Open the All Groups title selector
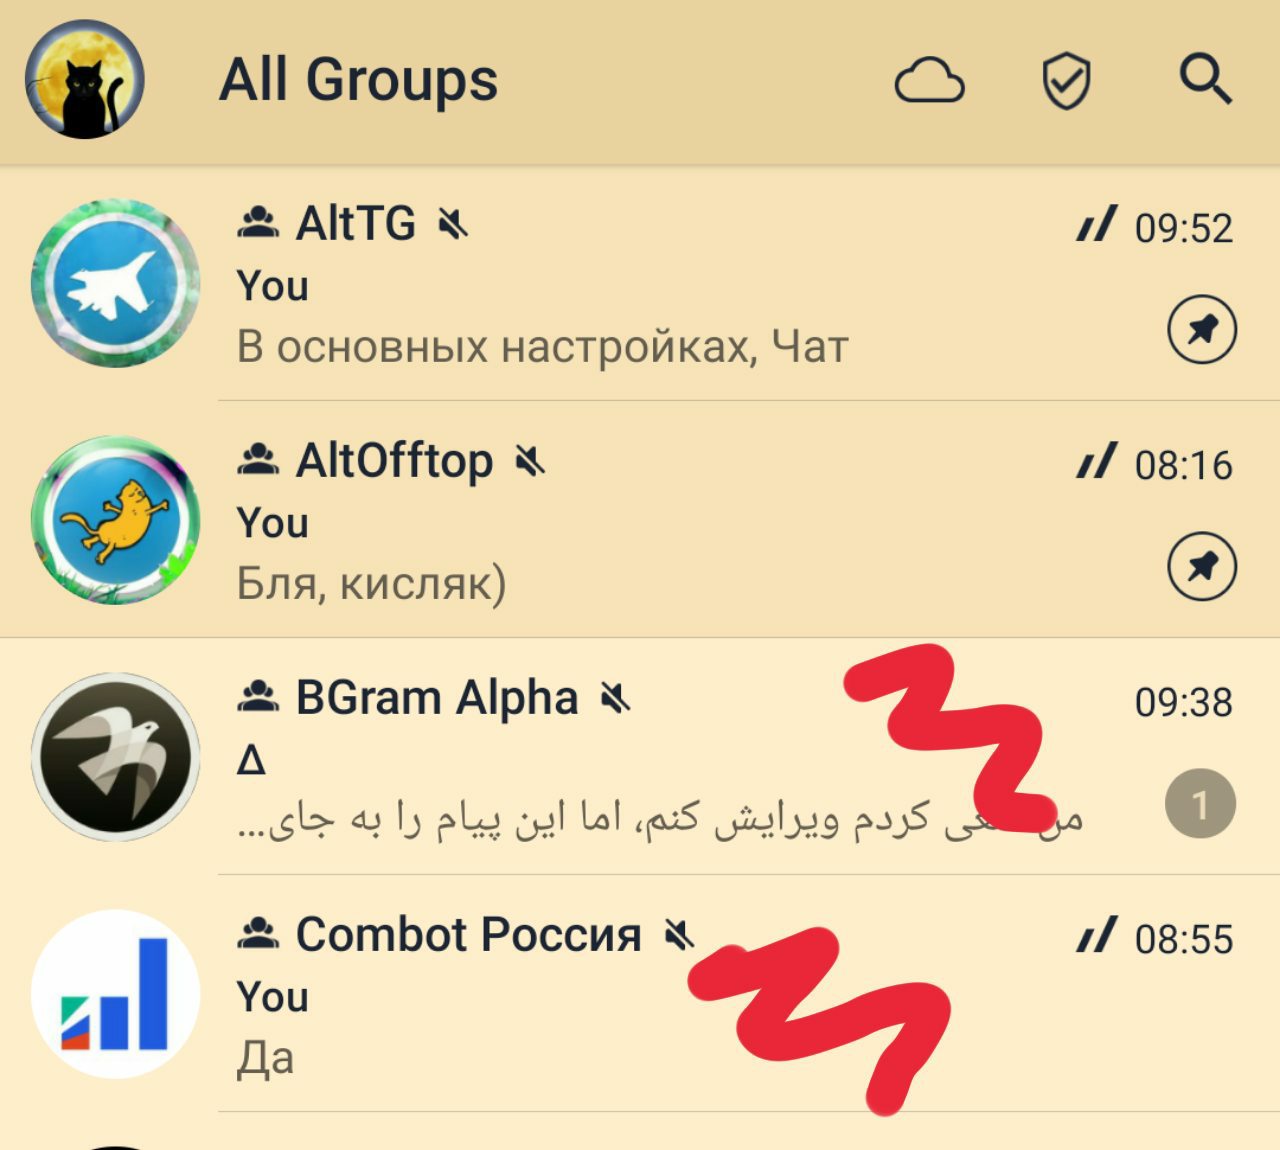The height and width of the screenshot is (1150, 1280). coord(358,80)
